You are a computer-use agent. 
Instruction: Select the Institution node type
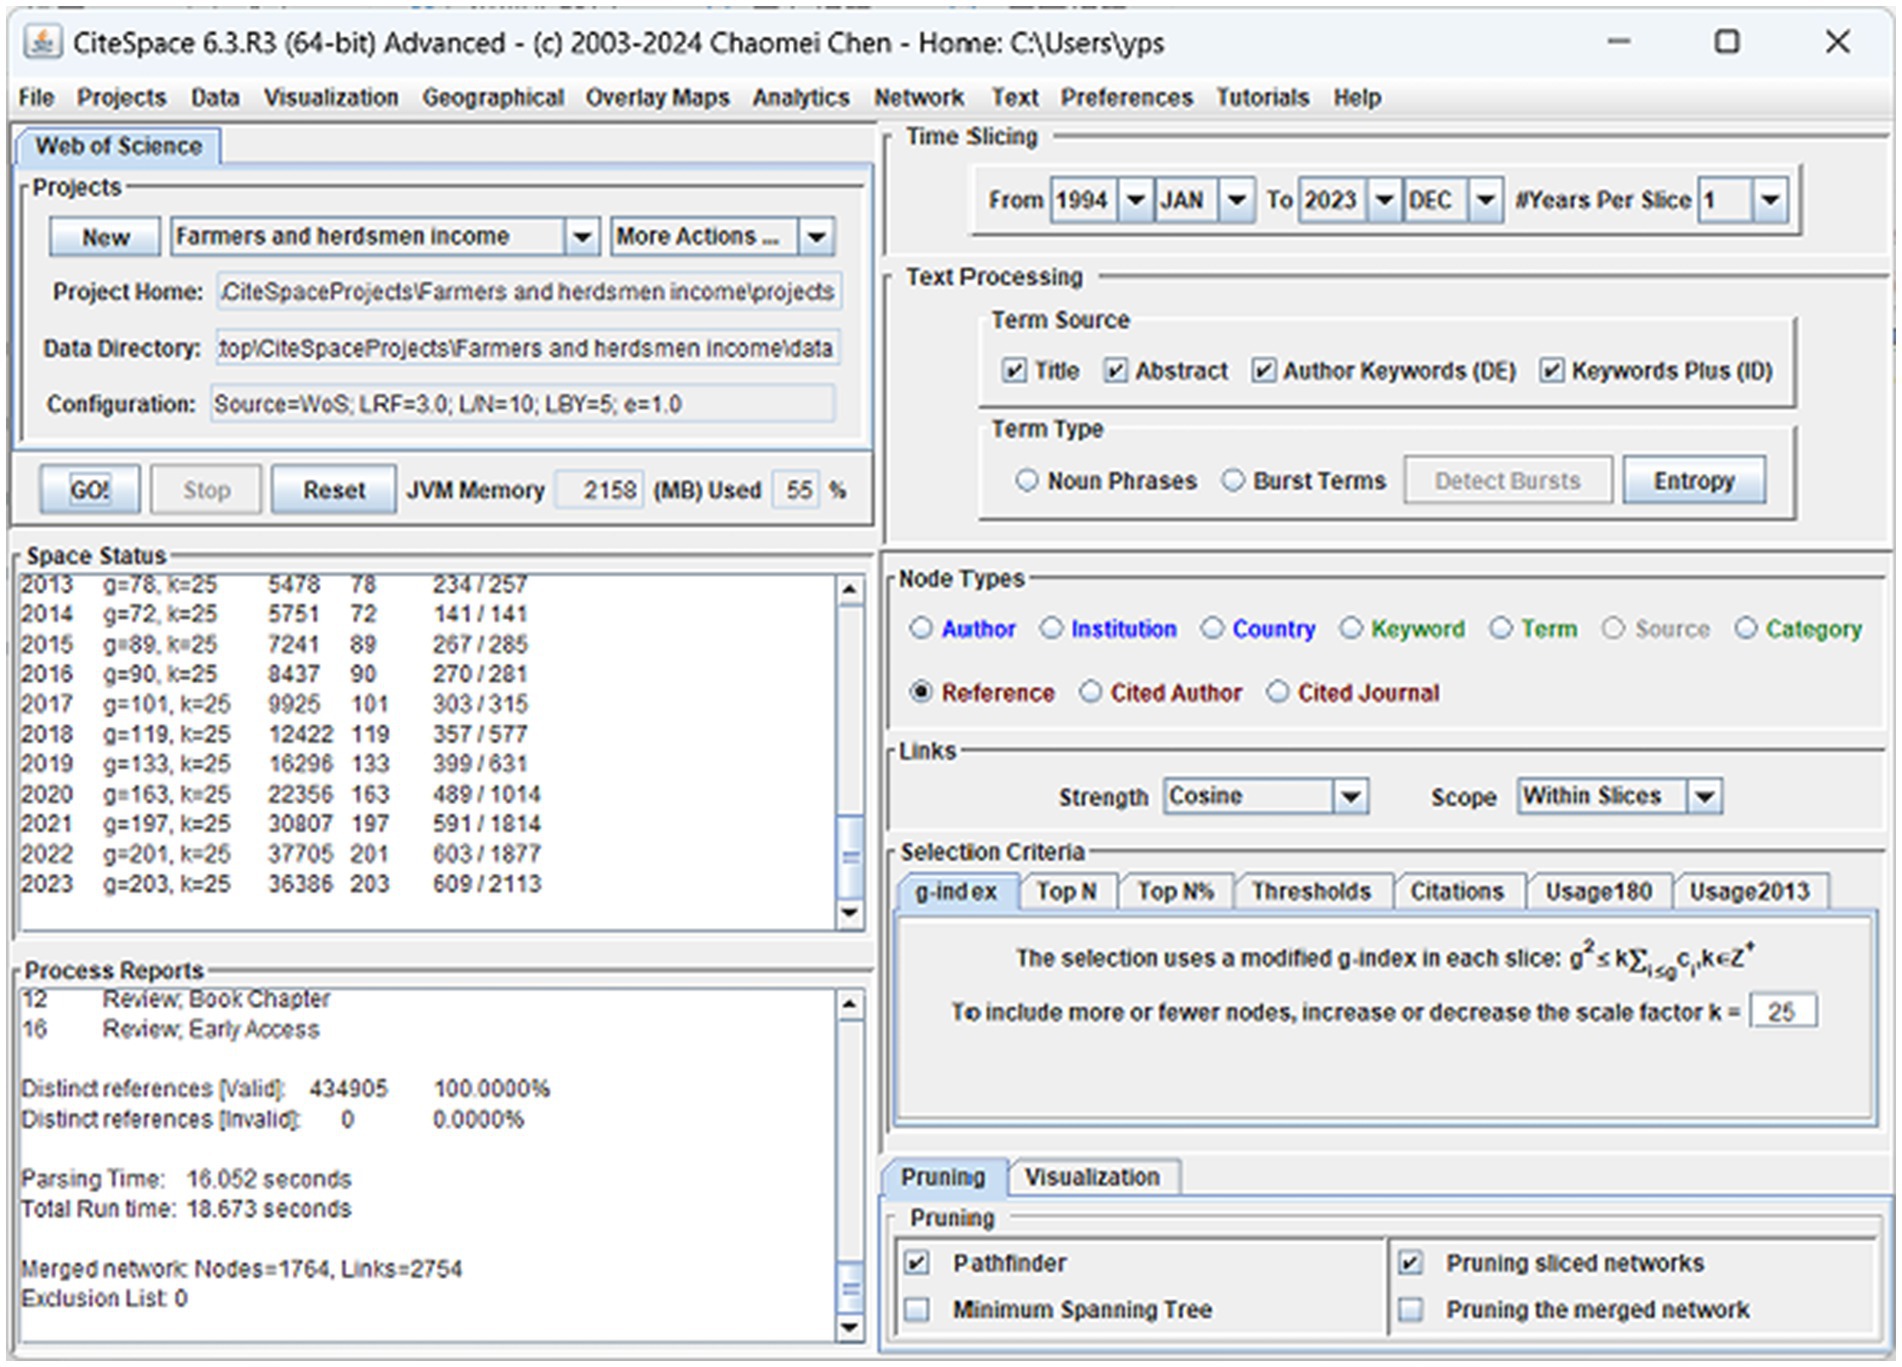(x=1051, y=629)
